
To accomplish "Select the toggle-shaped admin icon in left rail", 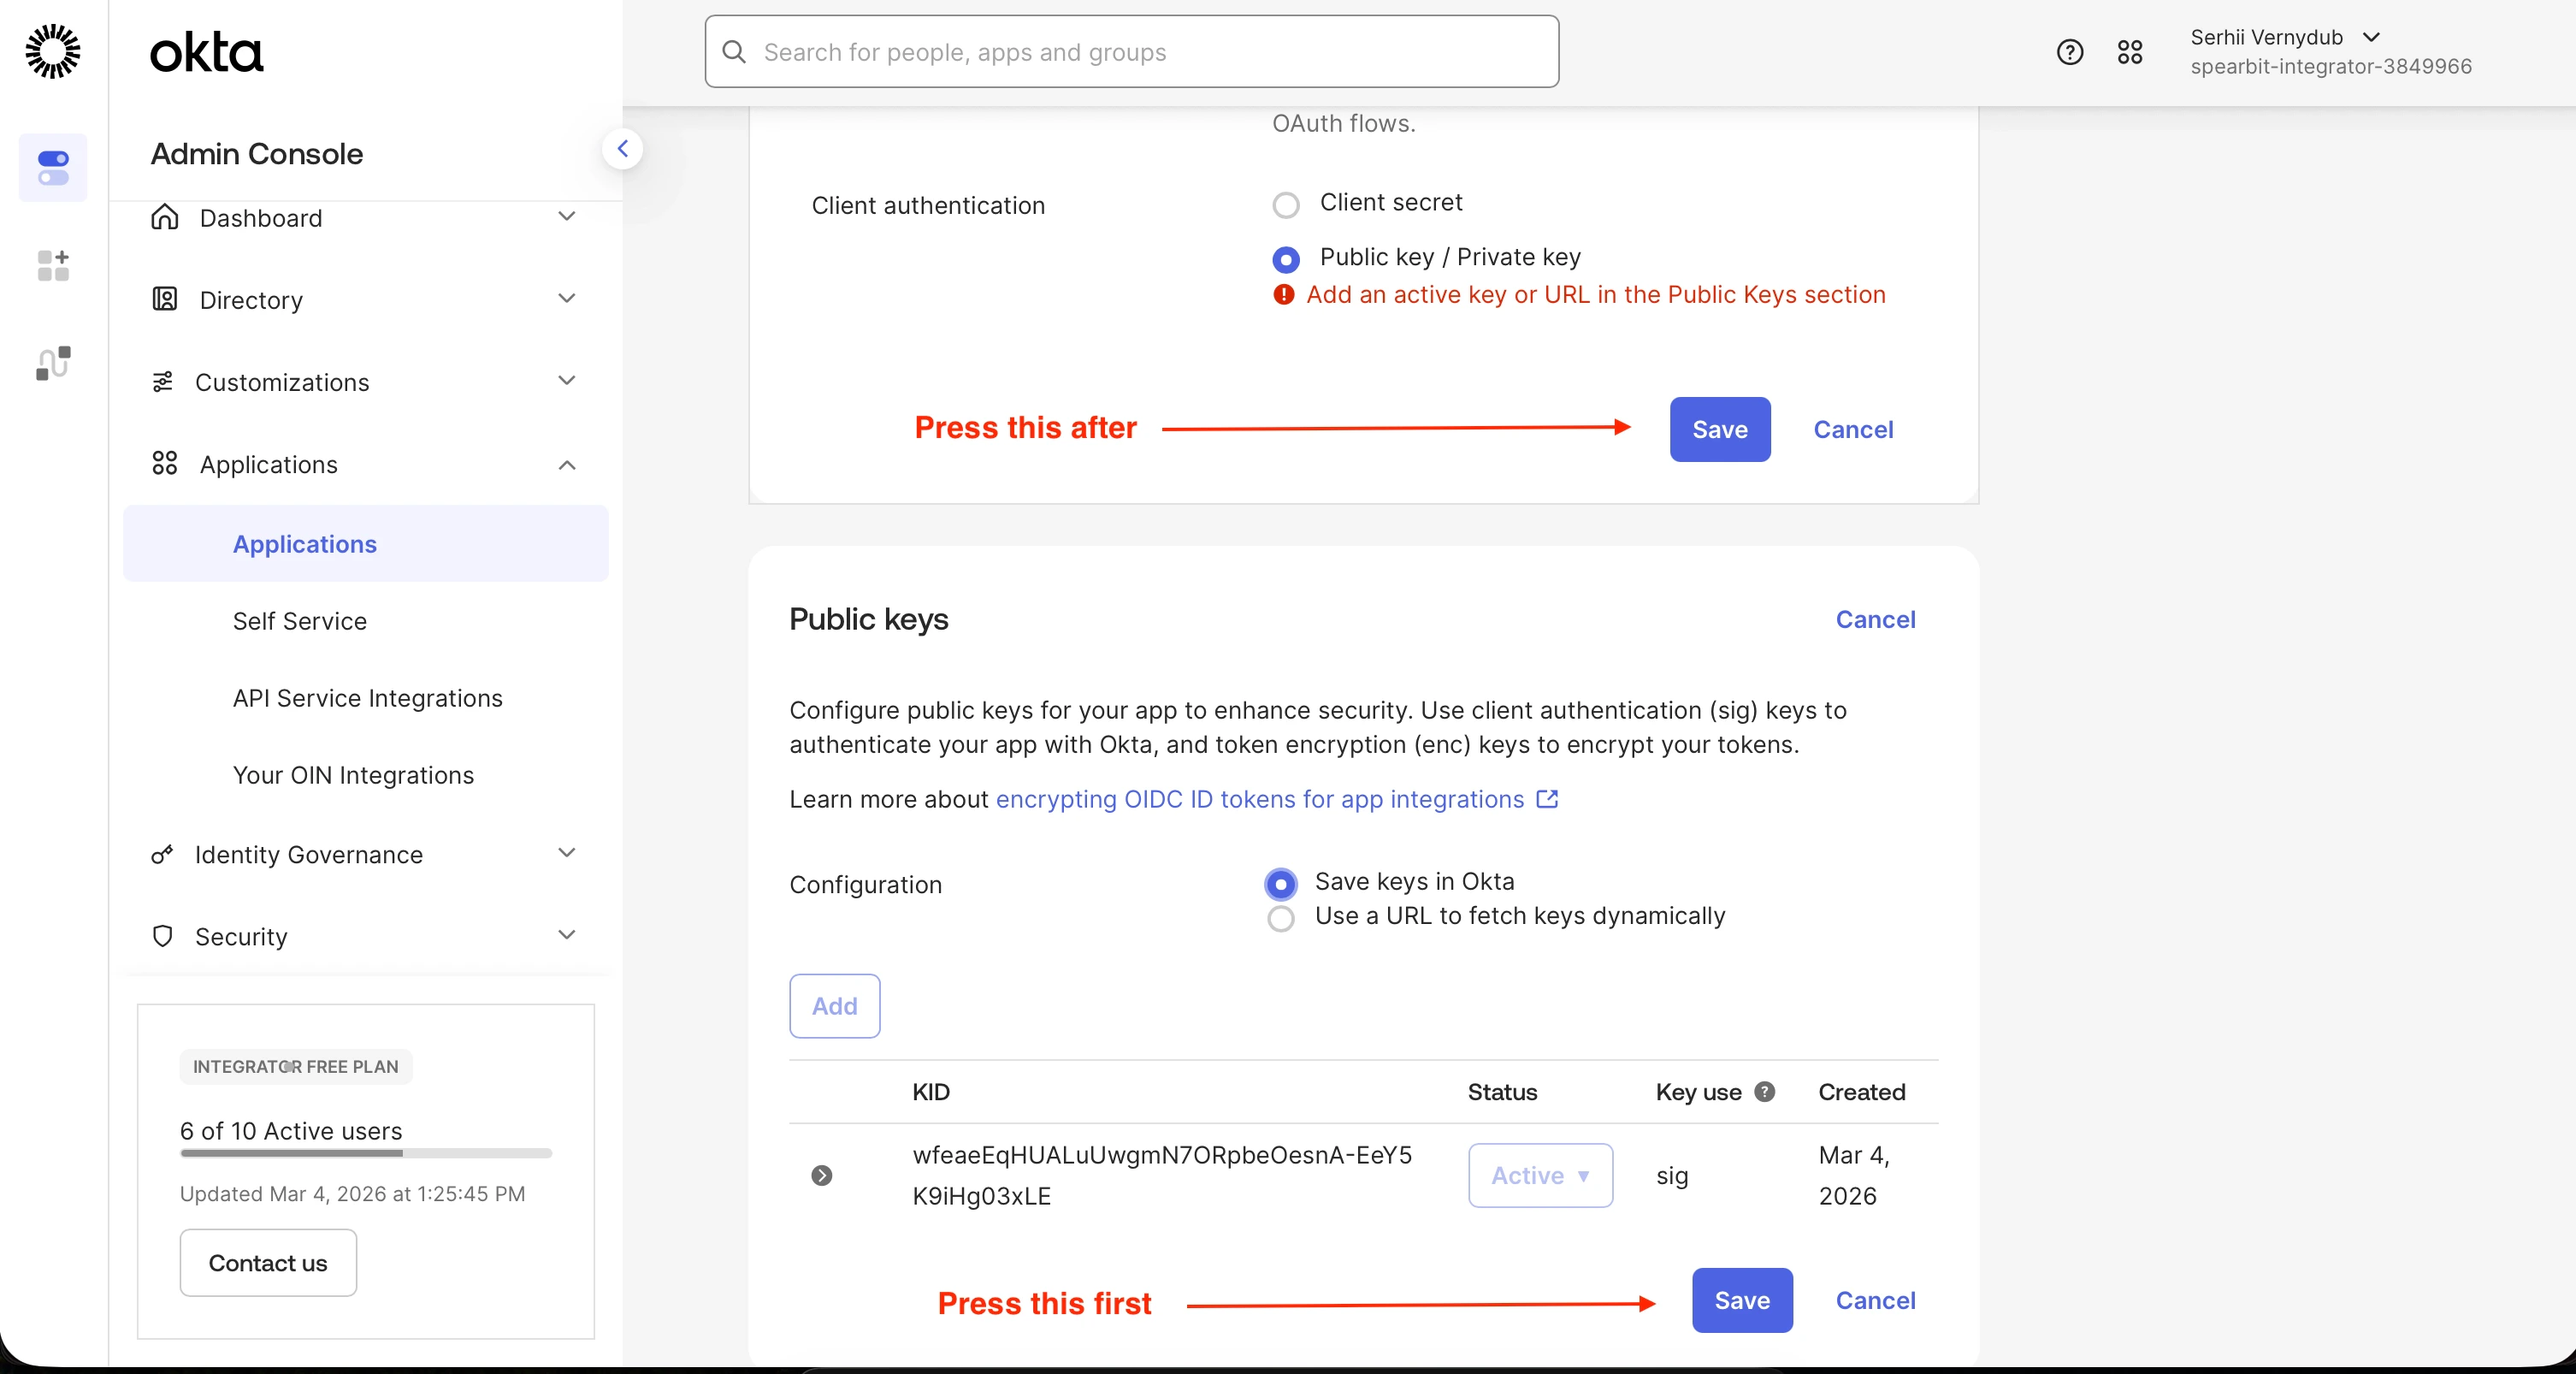I will [x=53, y=167].
